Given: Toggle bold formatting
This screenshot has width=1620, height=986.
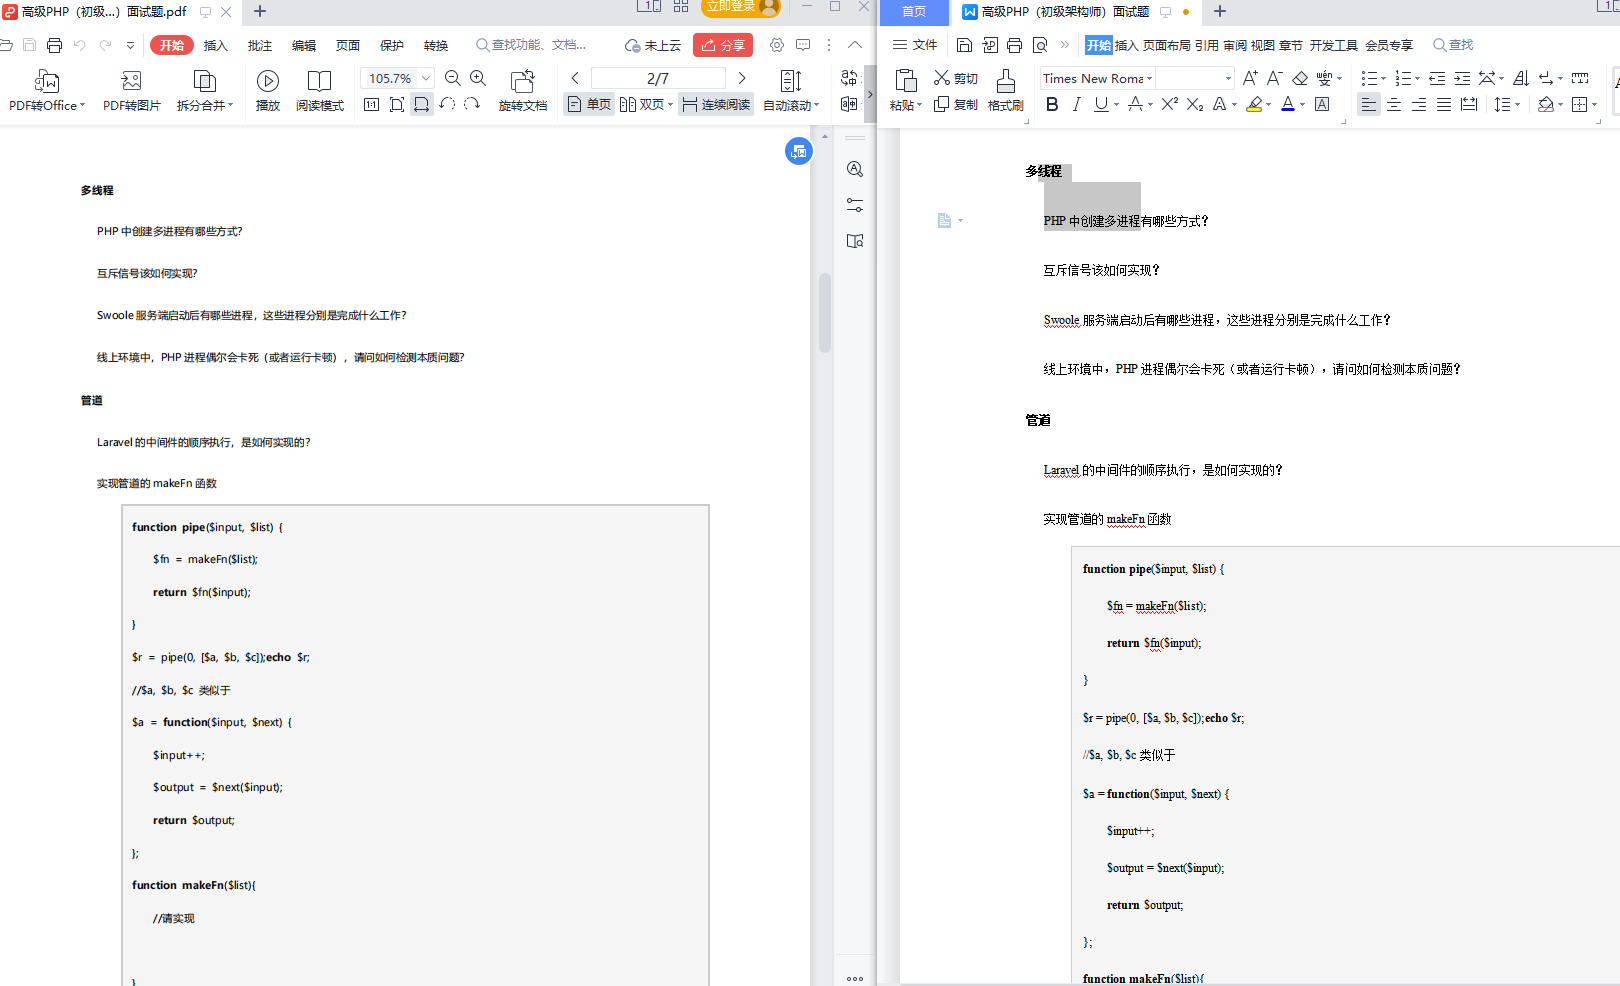Looking at the screenshot, I should point(1052,104).
